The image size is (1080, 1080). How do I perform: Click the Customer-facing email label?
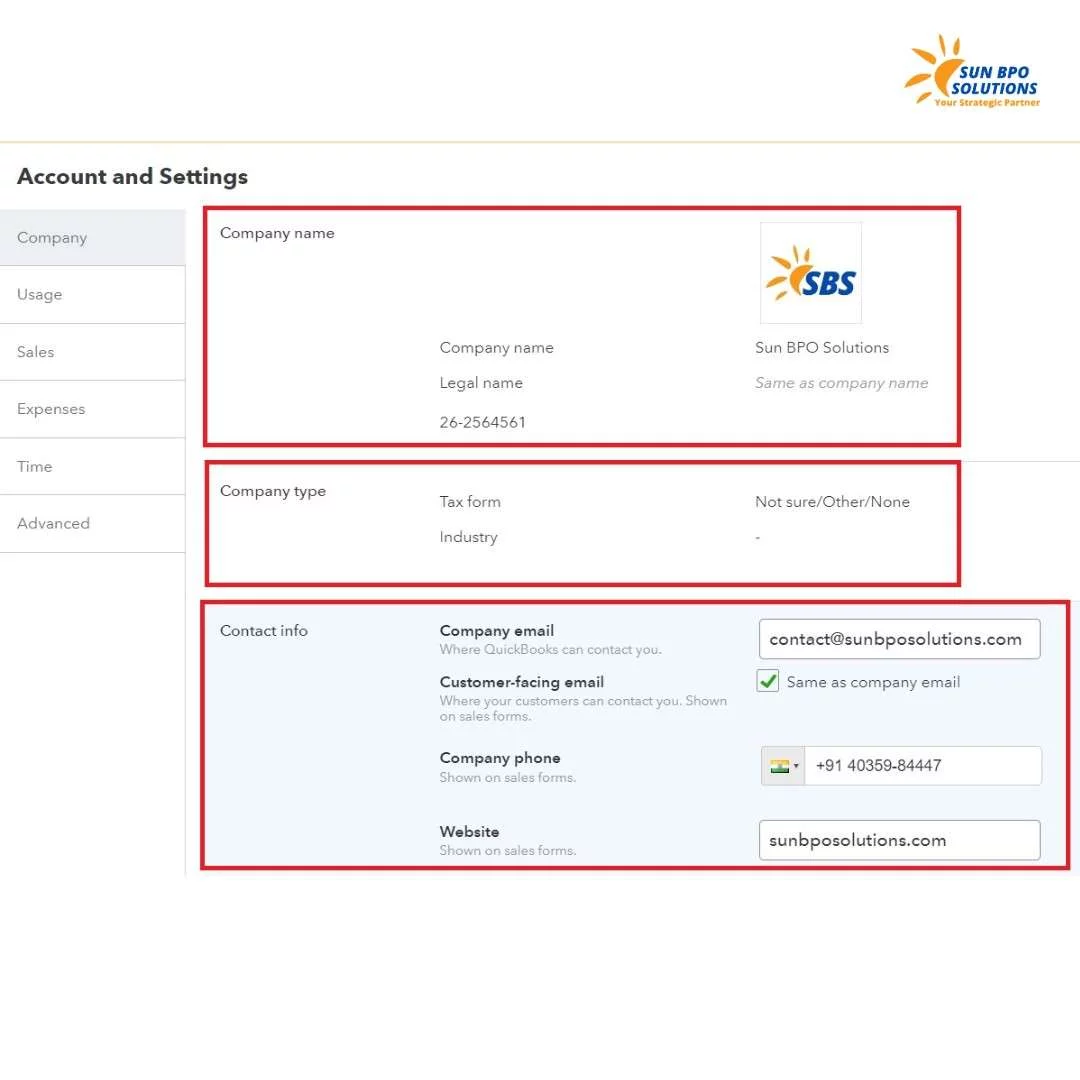pos(521,683)
